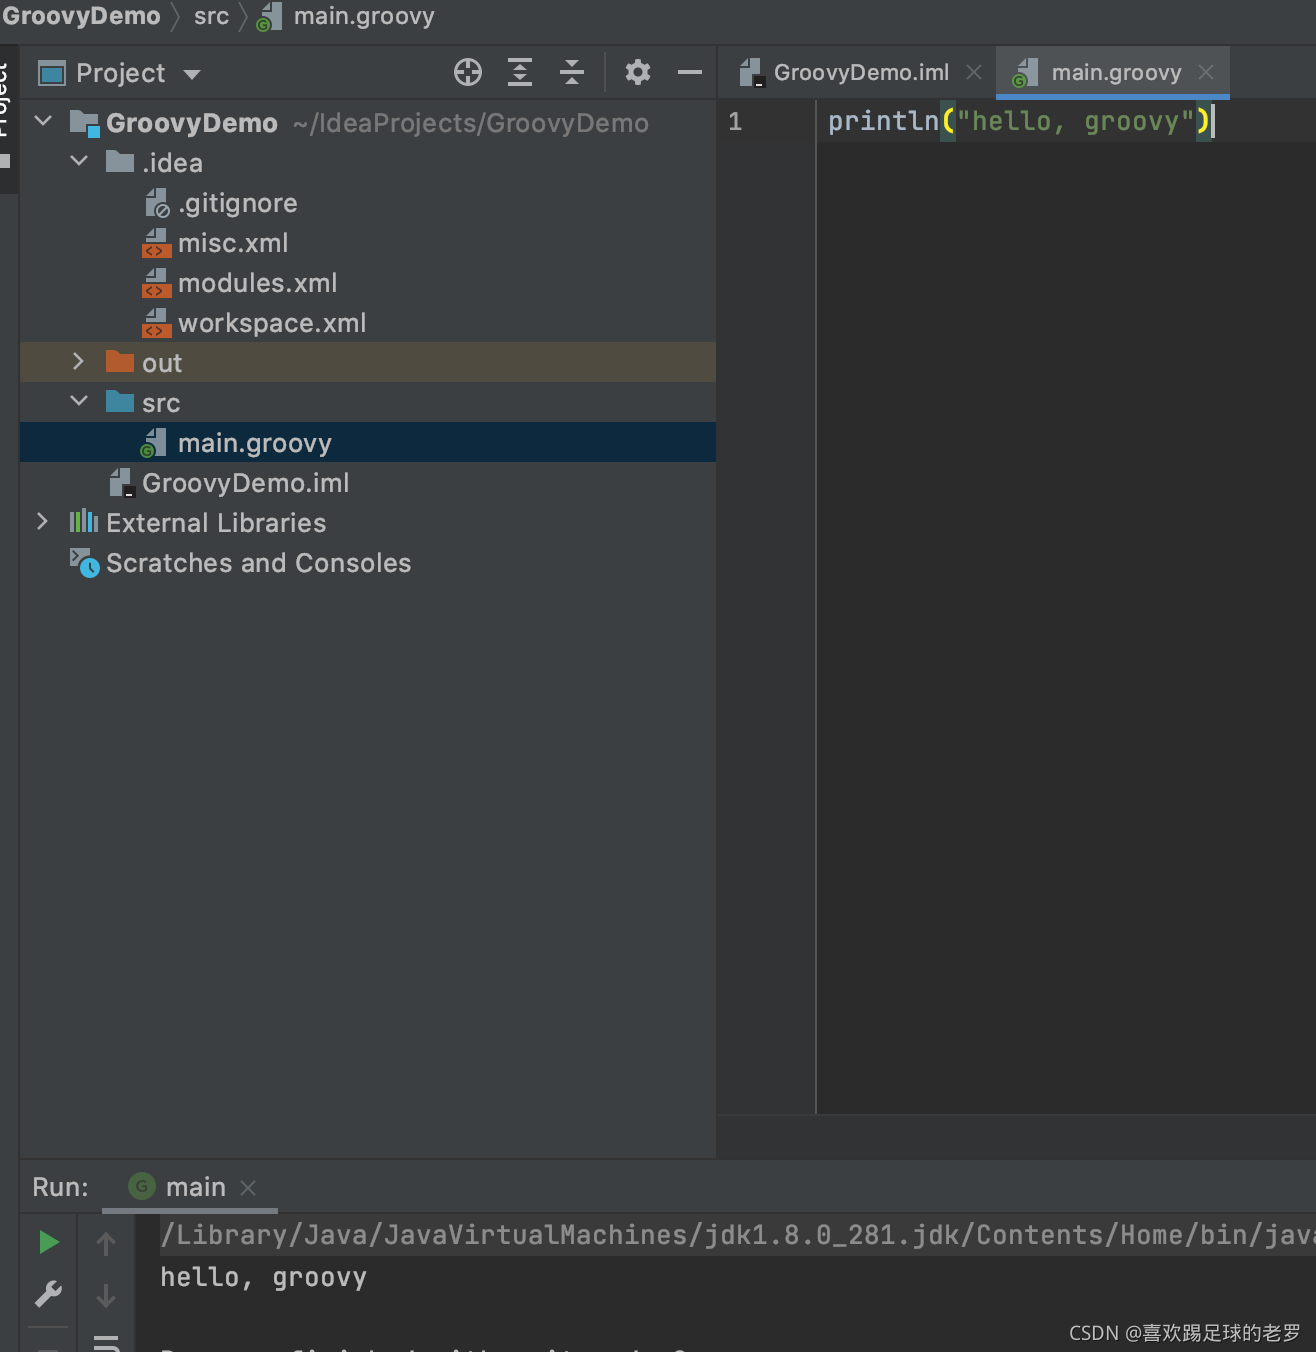
Task: Select main.groovy in project tree
Action: (x=368, y=442)
